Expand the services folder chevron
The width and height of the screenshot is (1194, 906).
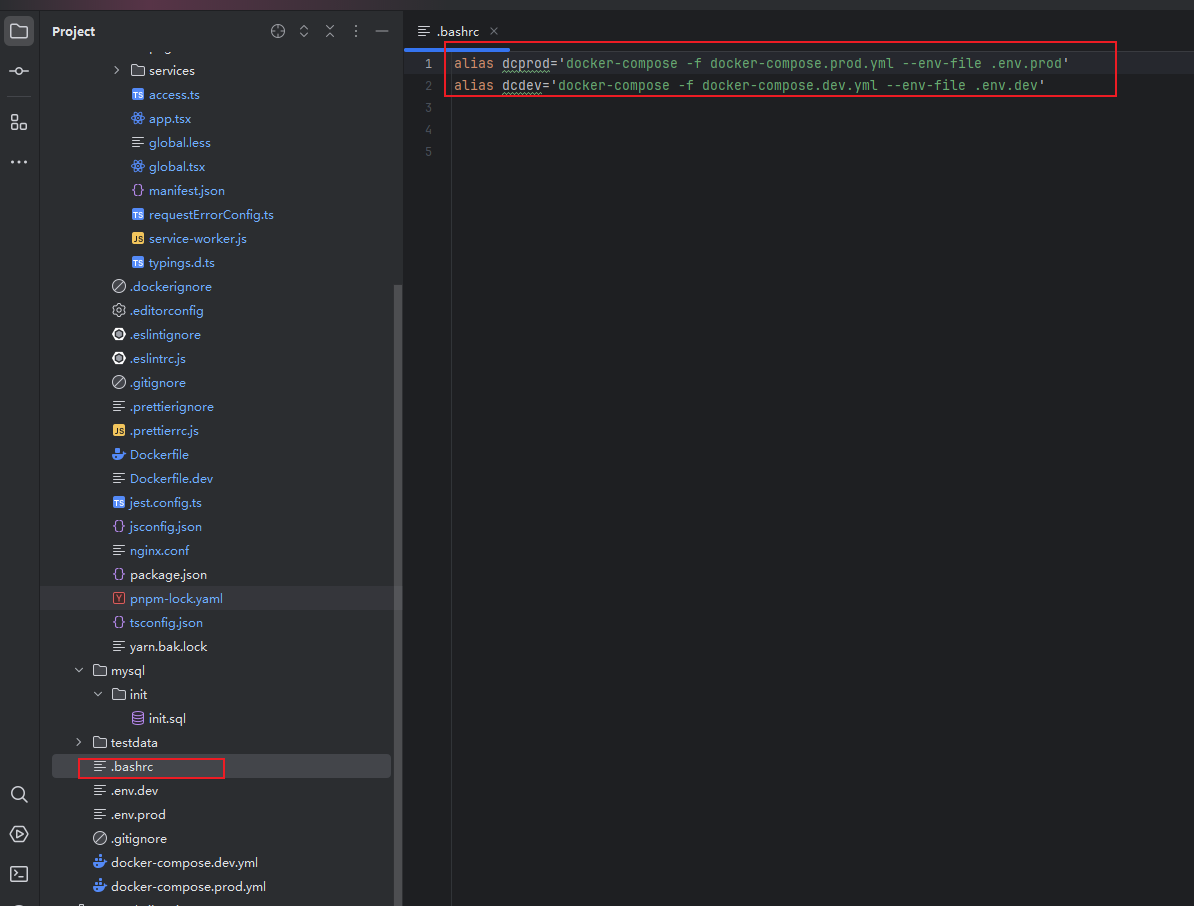117,70
